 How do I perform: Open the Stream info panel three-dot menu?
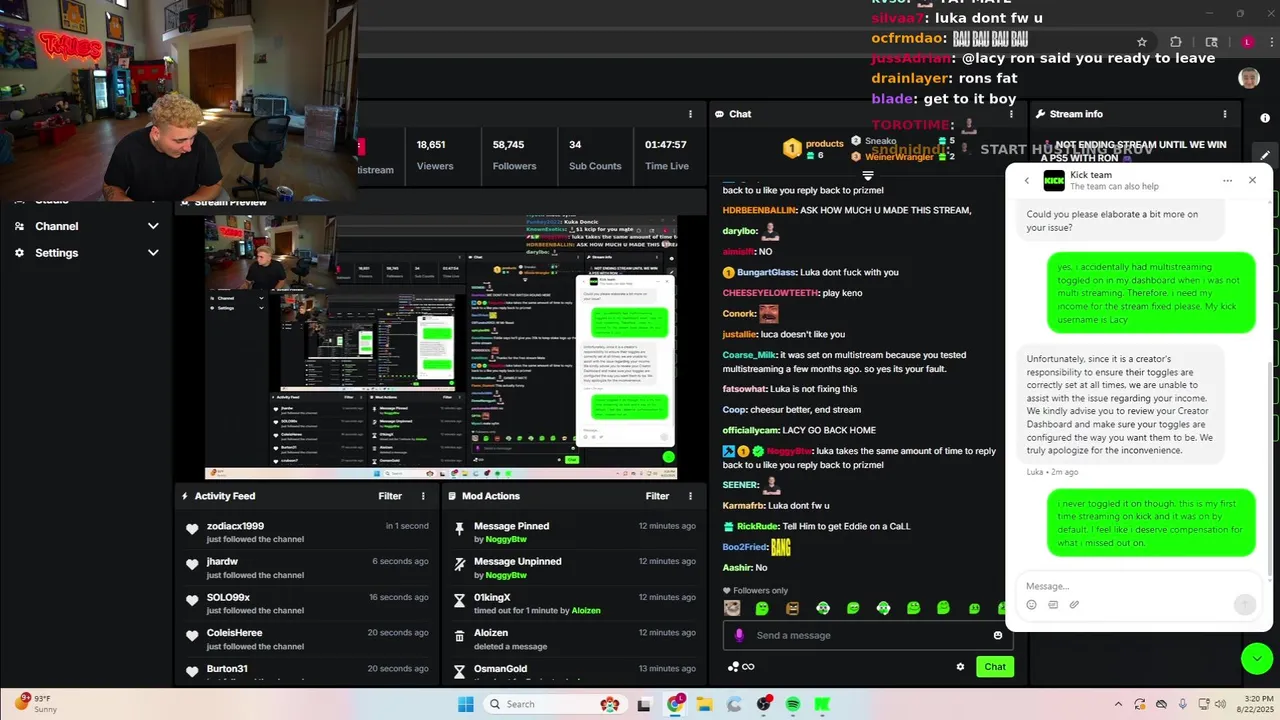1225,114
